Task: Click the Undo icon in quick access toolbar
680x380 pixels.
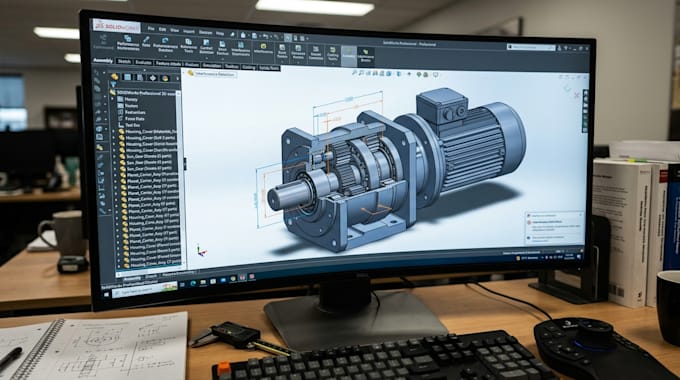Action: pos(265,36)
